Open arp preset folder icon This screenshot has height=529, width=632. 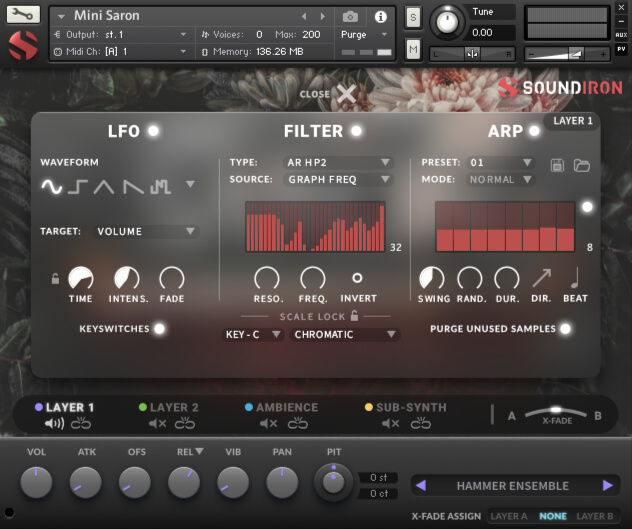click(581, 164)
